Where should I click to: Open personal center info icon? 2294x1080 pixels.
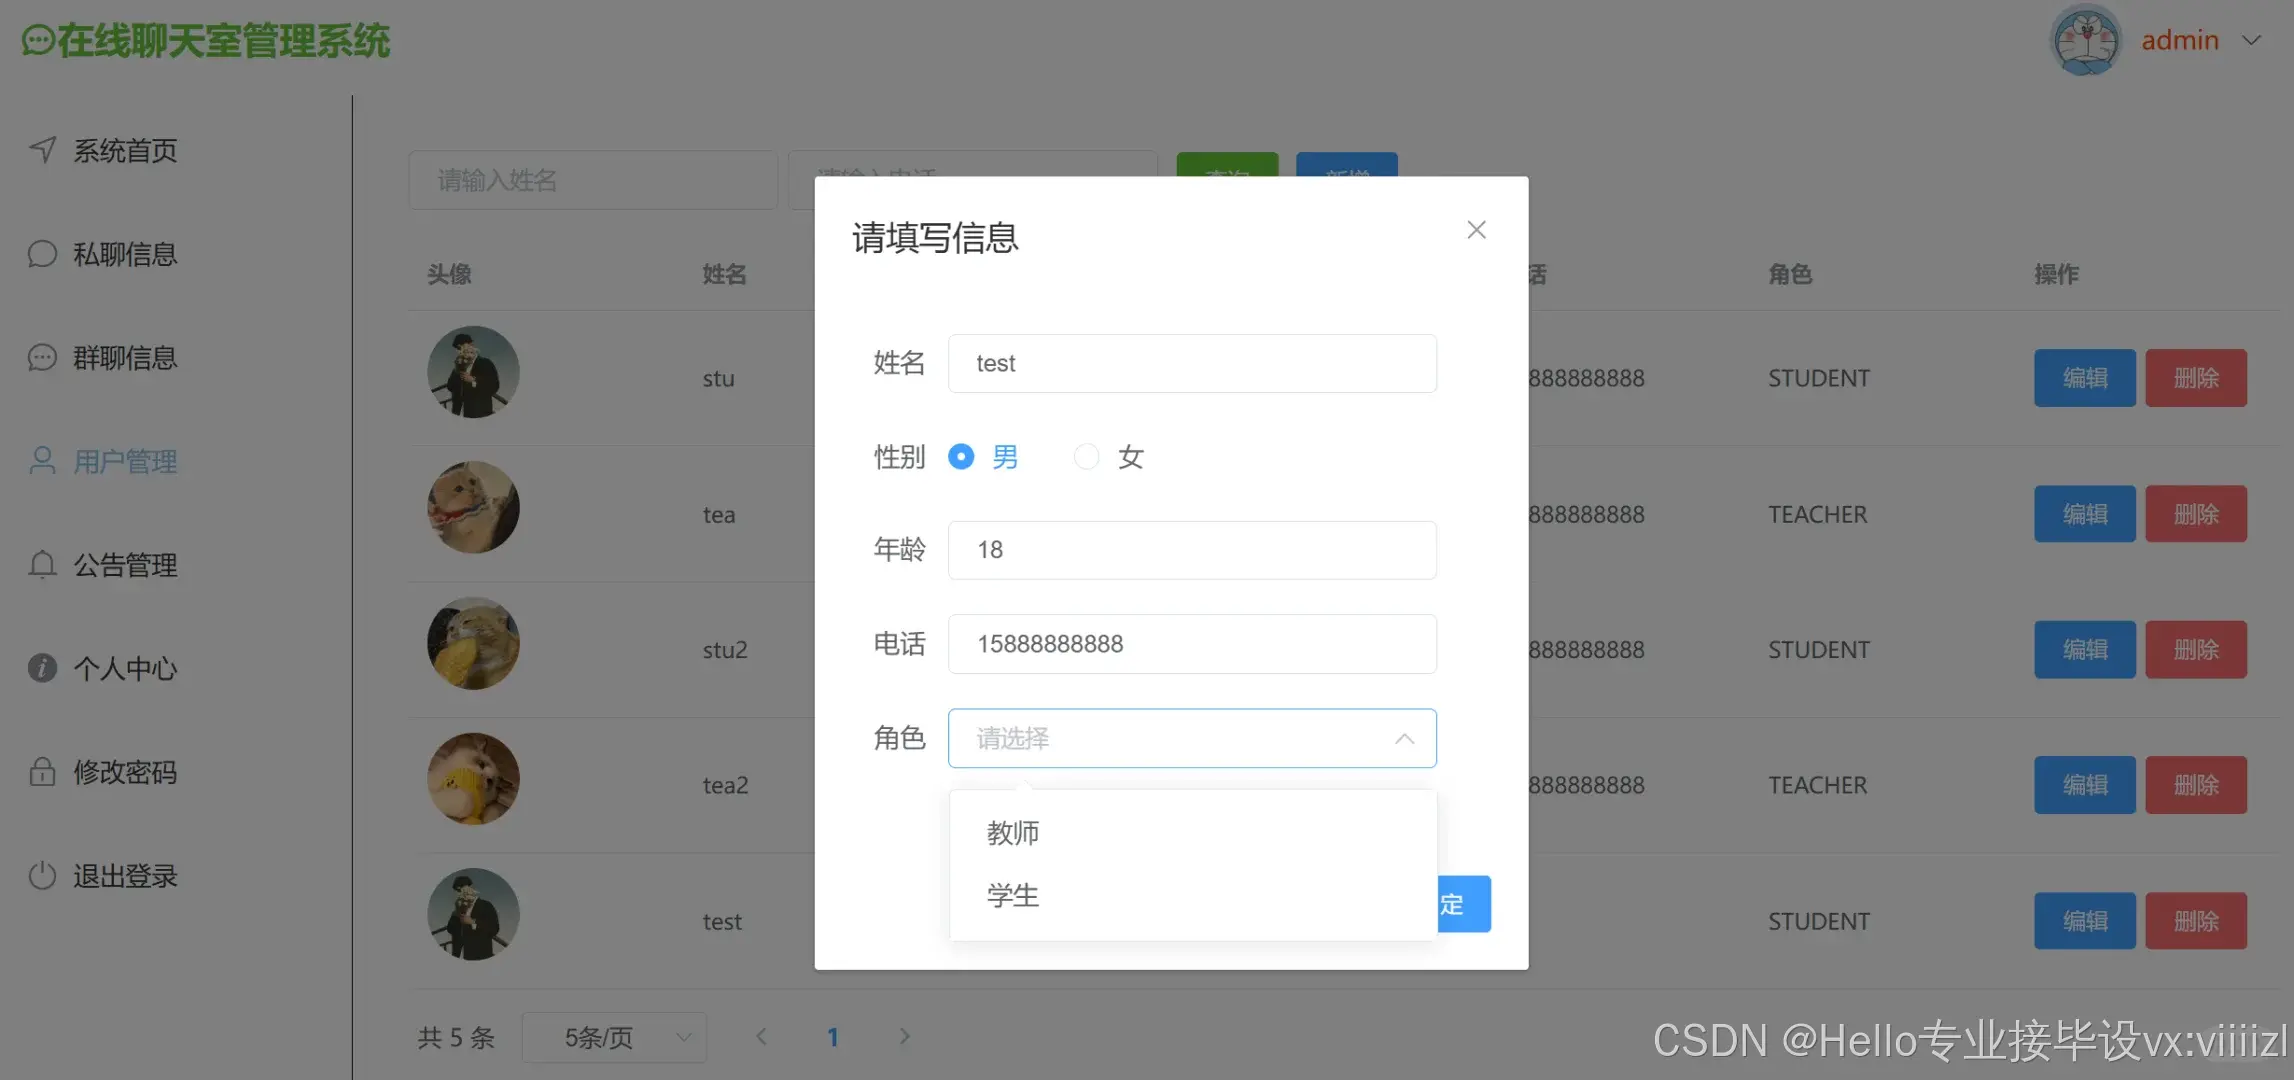click(x=42, y=668)
